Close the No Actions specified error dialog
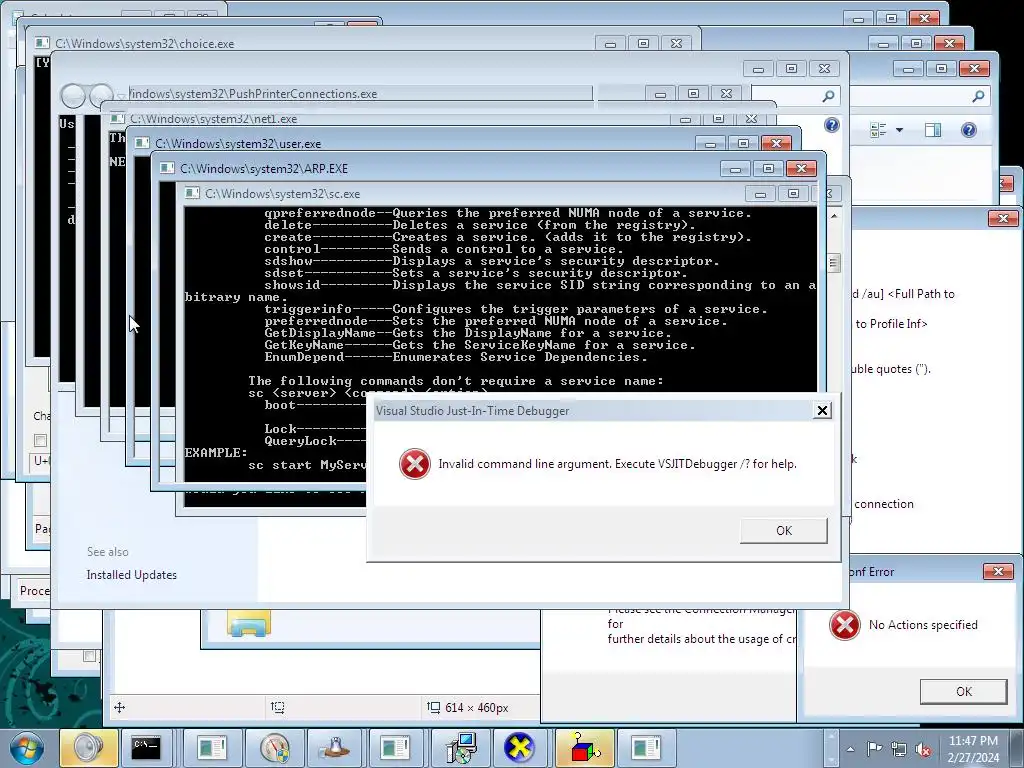Viewport: 1024px width, 768px height. coord(998,571)
